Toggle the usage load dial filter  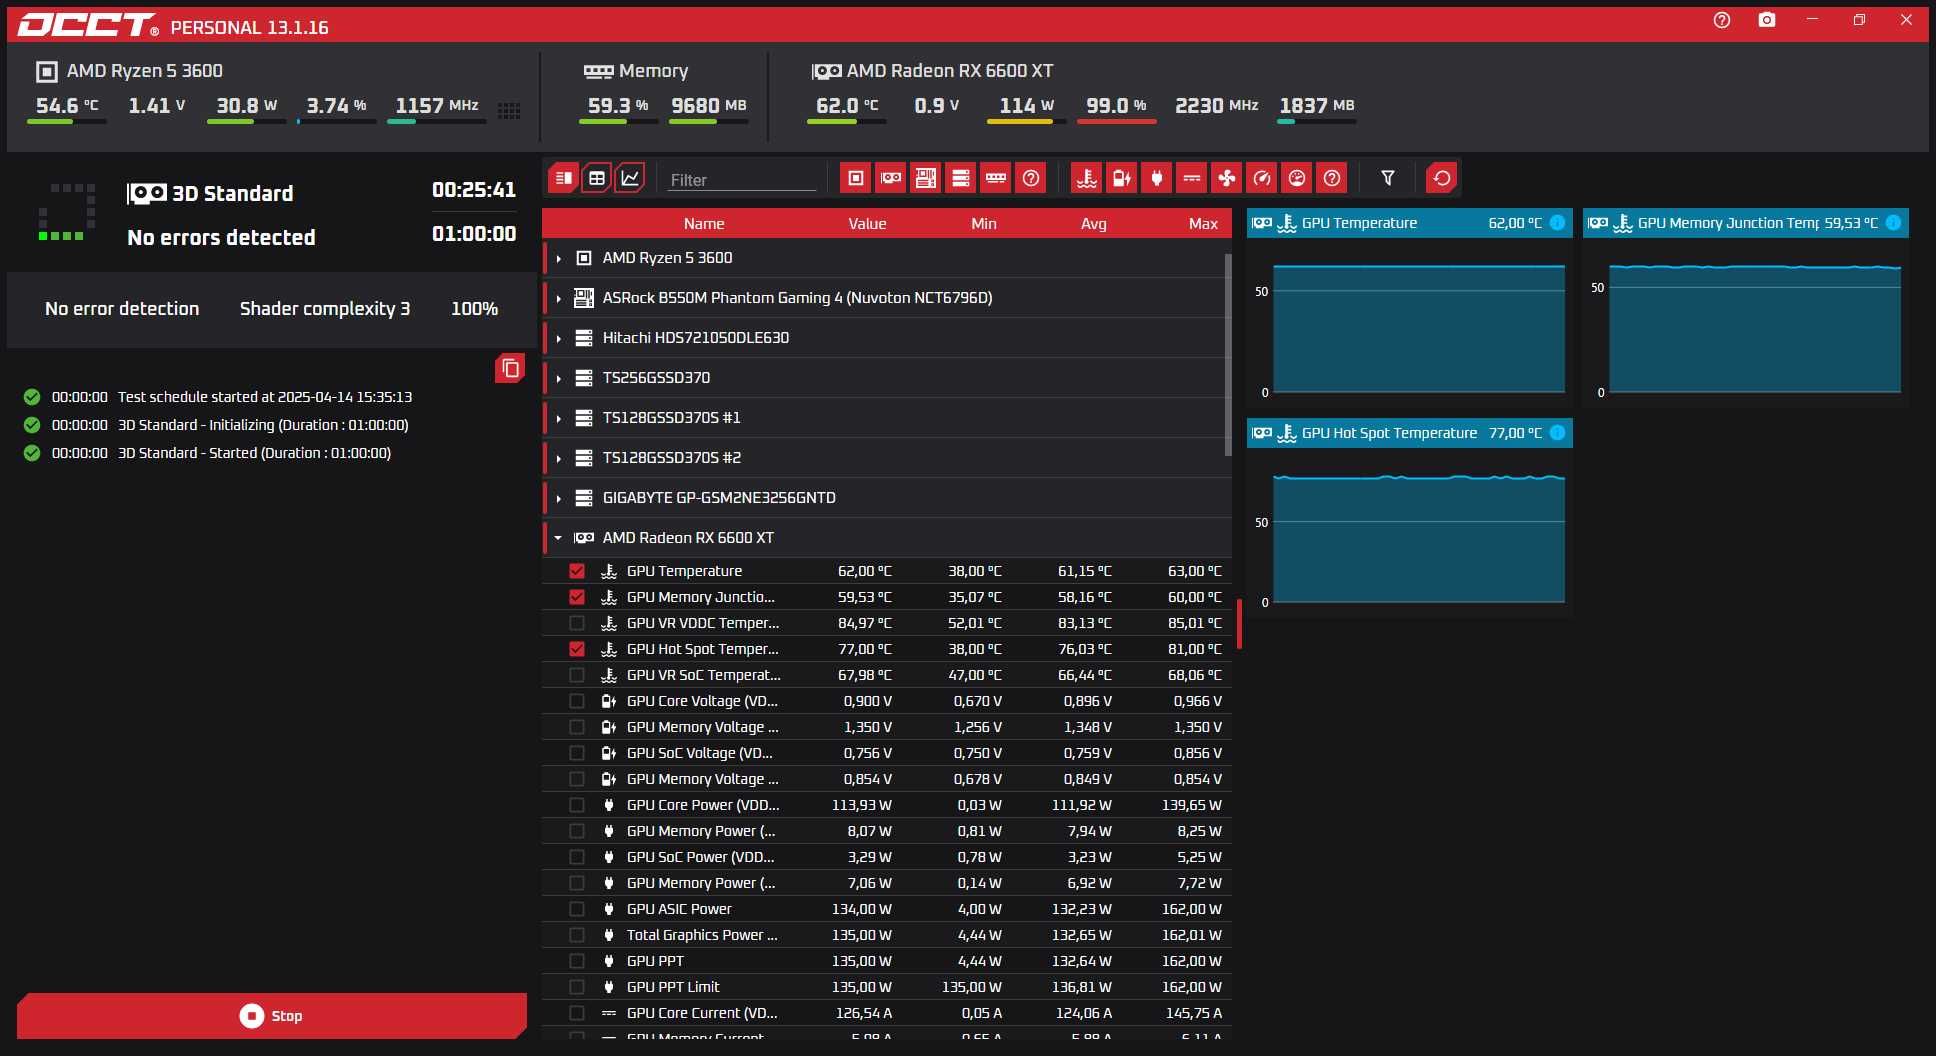[1297, 178]
